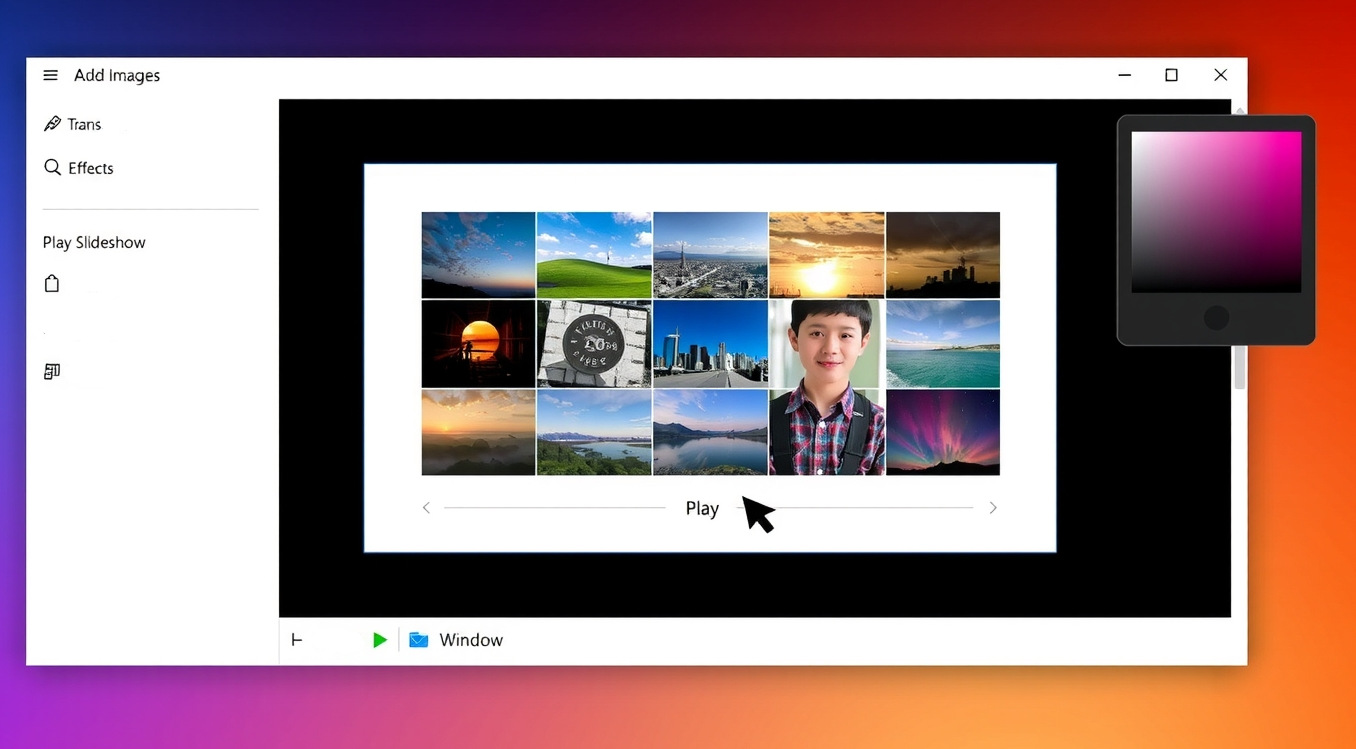
Task: Click the Window label in bottom bar
Action: pos(471,640)
